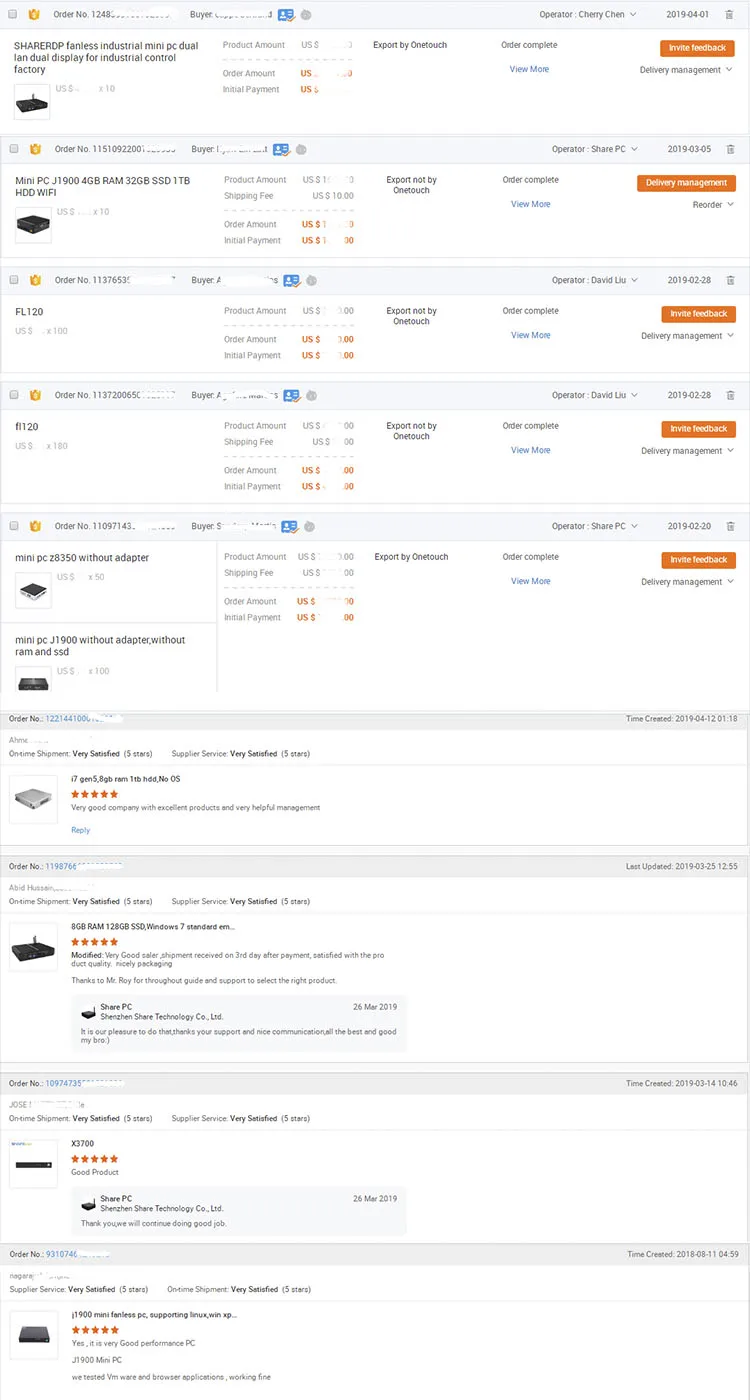This screenshot has width=750, height=1400.
Task: Click Invite feedback on FL120 x 100 order
Action: click(698, 314)
